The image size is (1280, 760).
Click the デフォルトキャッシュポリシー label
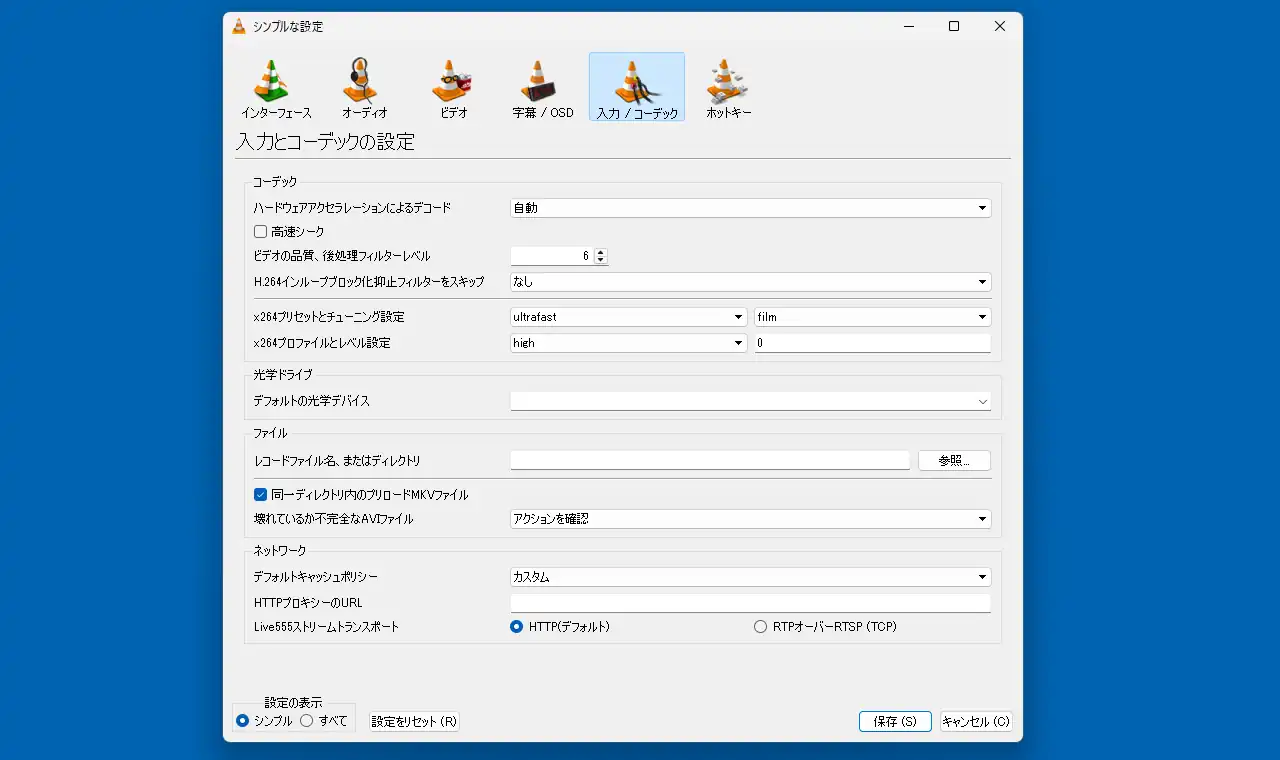316,577
